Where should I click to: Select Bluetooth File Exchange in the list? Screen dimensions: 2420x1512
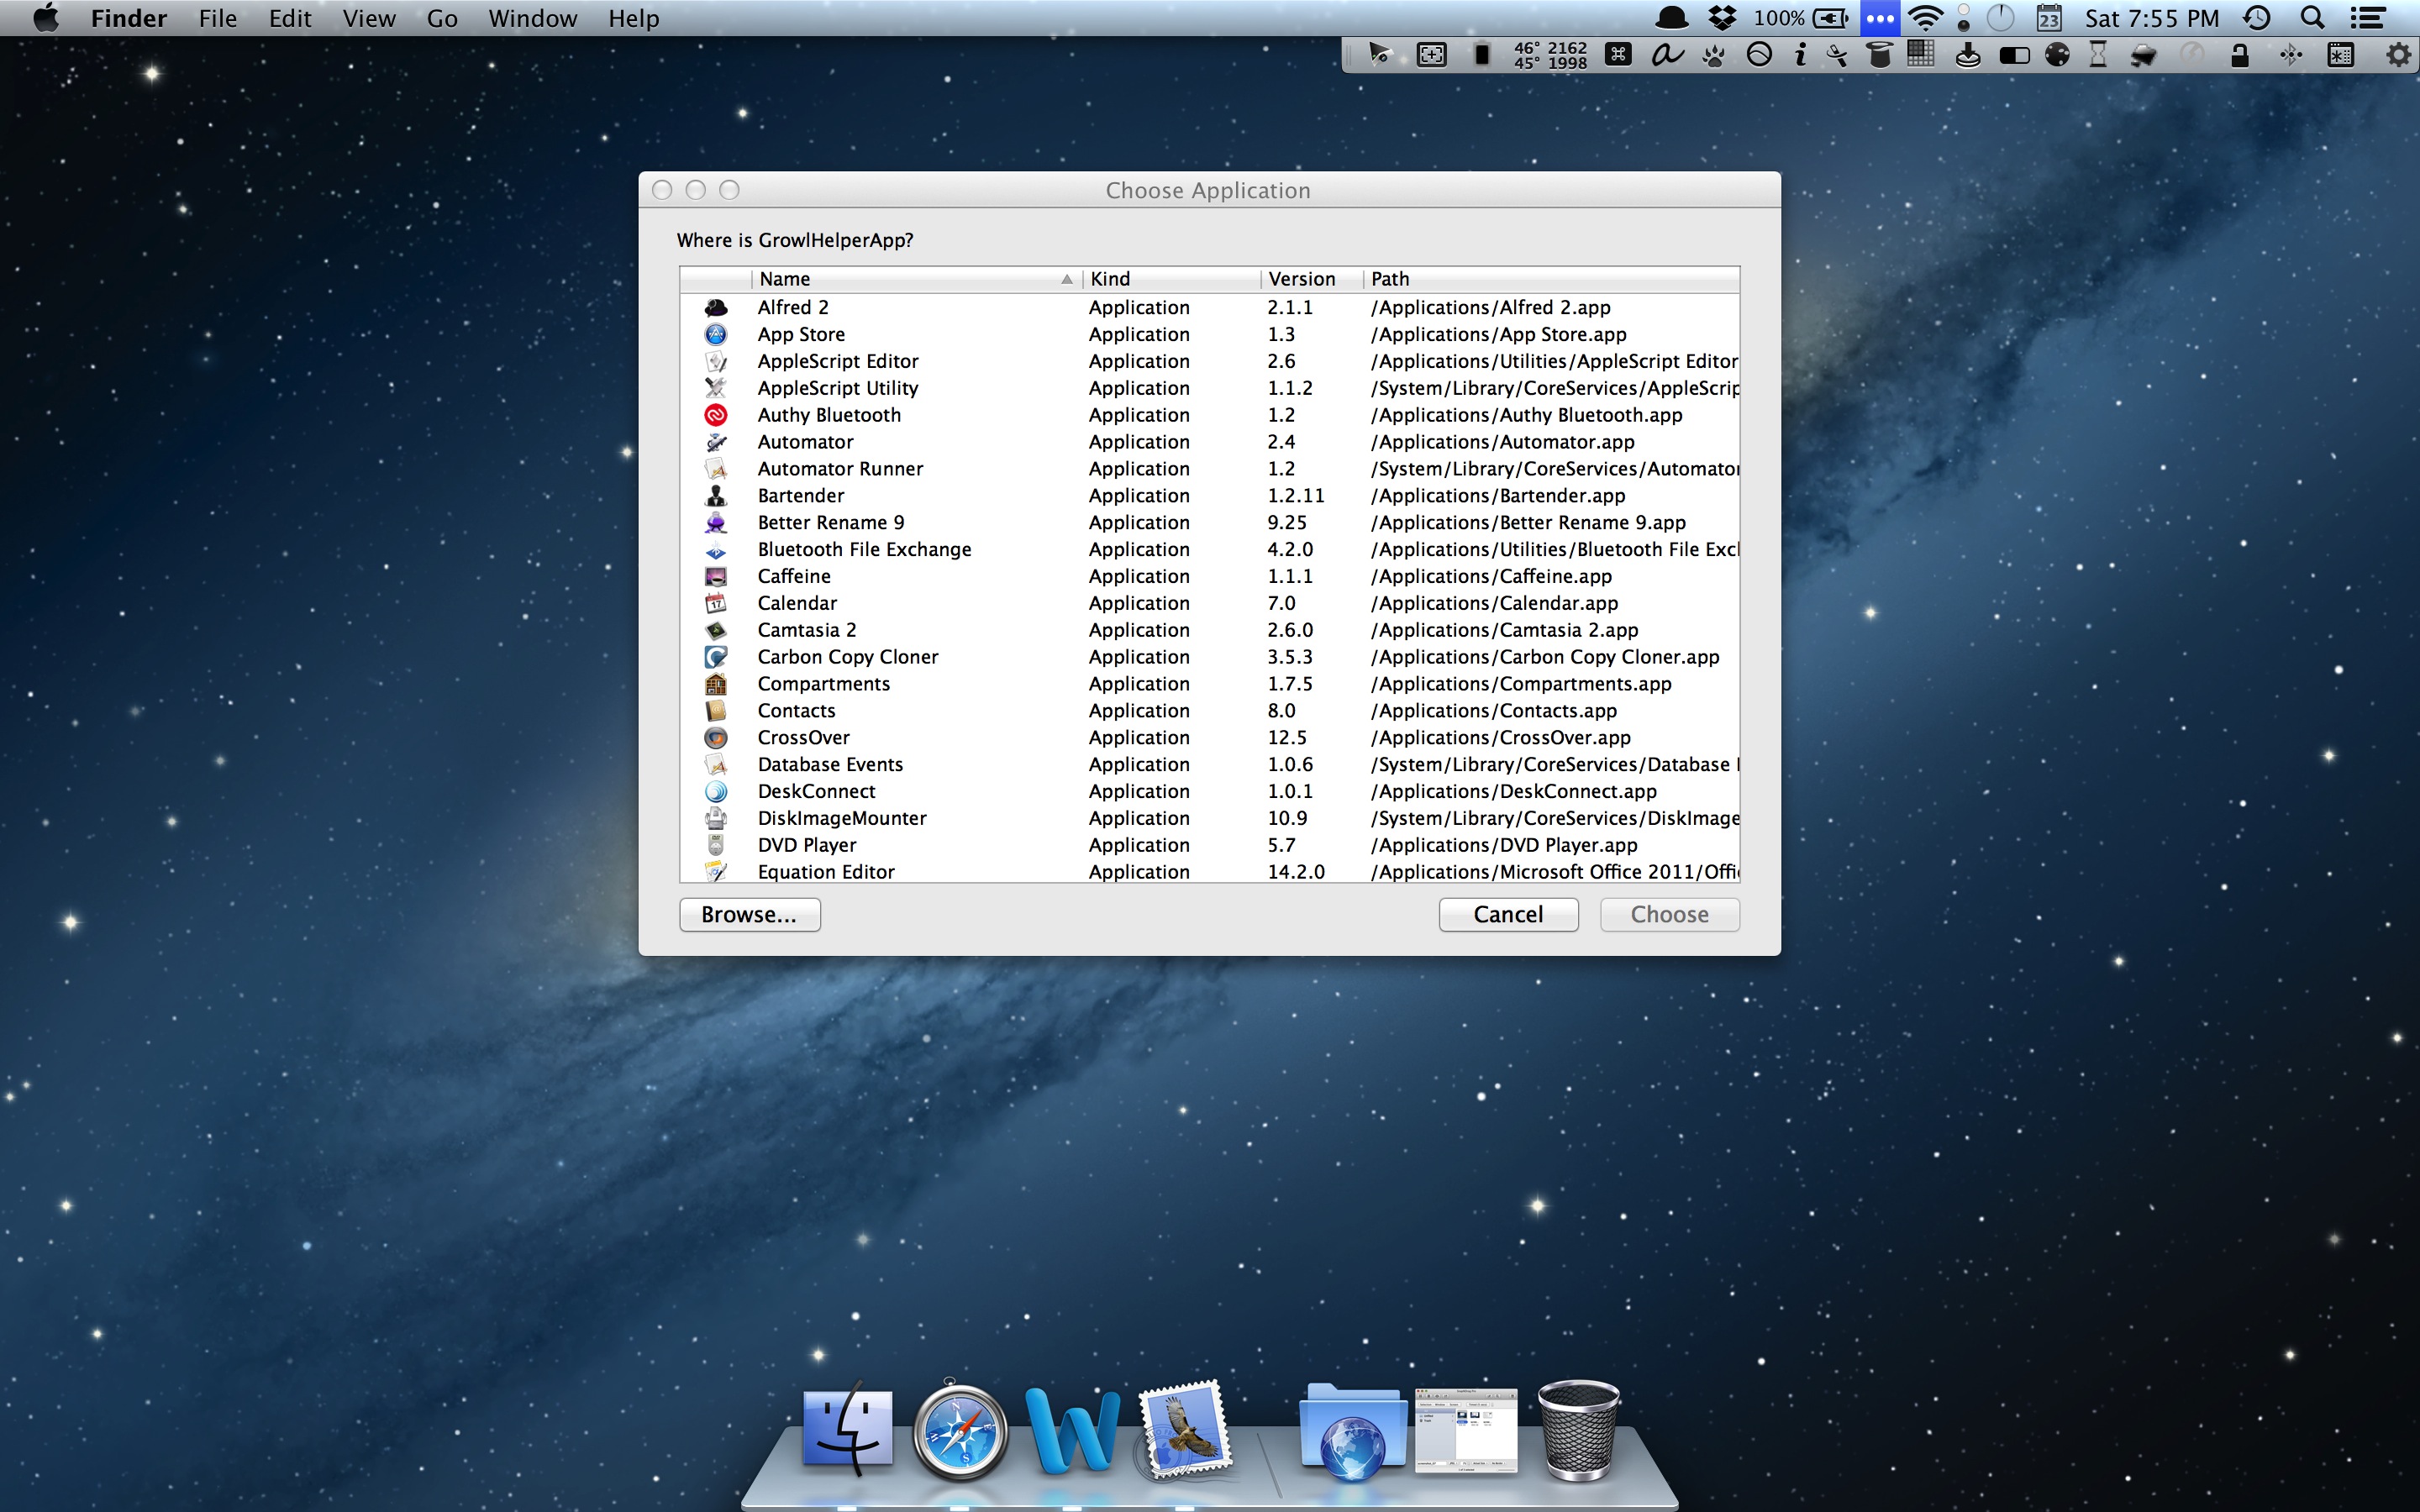(x=1210, y=550)
